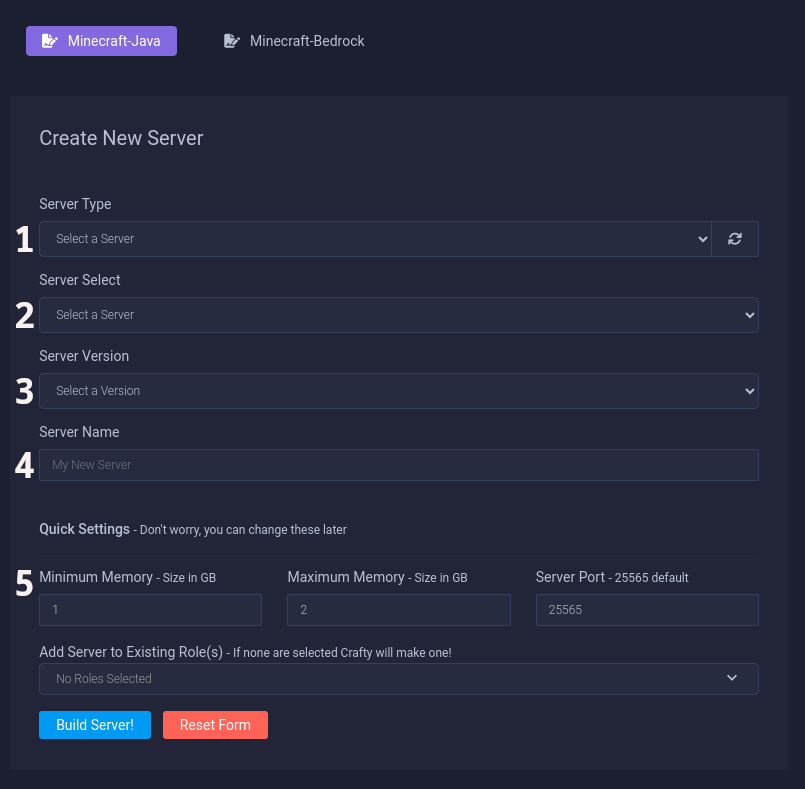Select the Minecraft-Java tab
Image resolution: width=805 pixels, height=789 pixels.
coord(102,41)
